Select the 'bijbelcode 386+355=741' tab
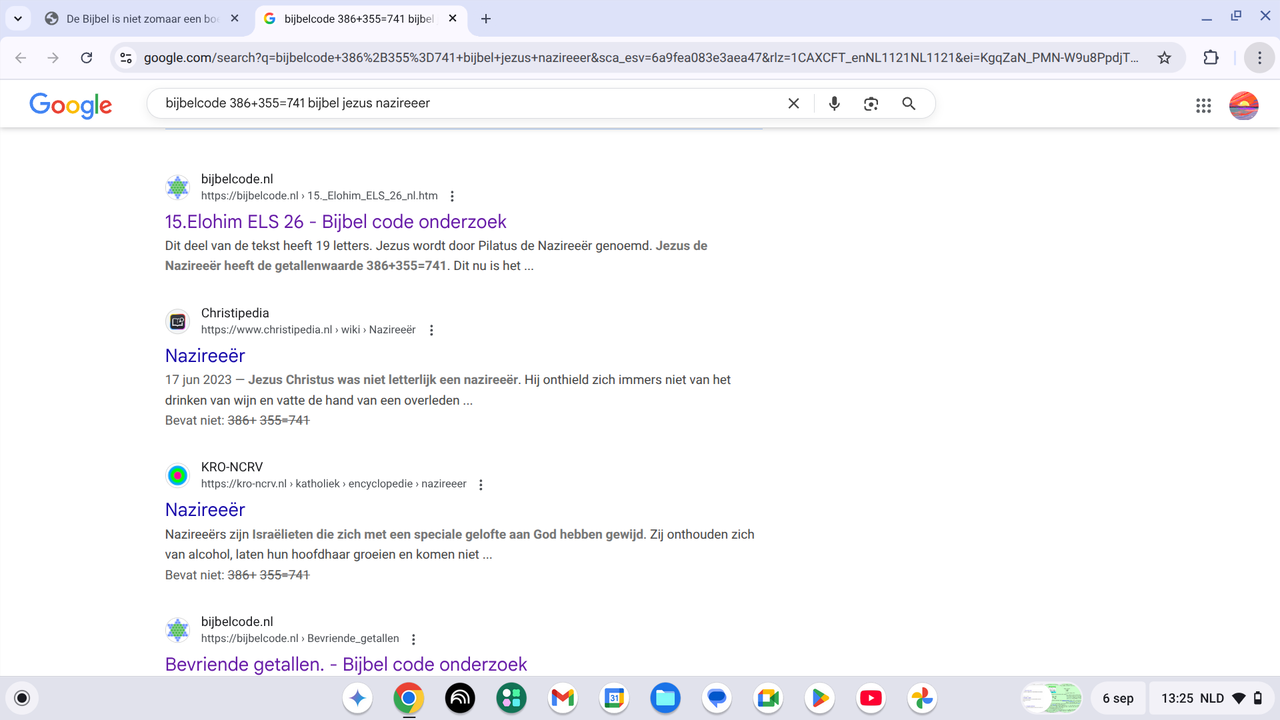The width and height of the screenshot is (1280, 720). [x=358, y=19]
